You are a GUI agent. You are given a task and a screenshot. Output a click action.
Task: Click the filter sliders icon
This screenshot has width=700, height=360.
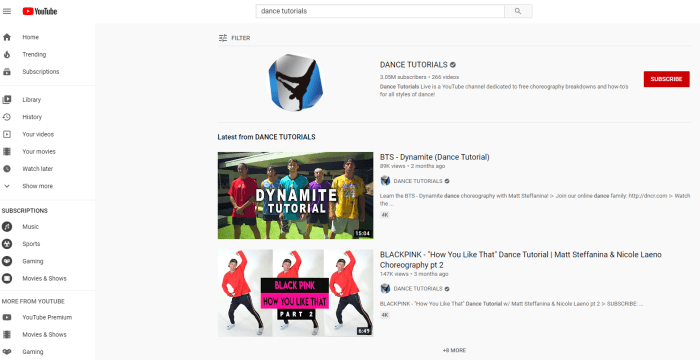pos(223,38)
